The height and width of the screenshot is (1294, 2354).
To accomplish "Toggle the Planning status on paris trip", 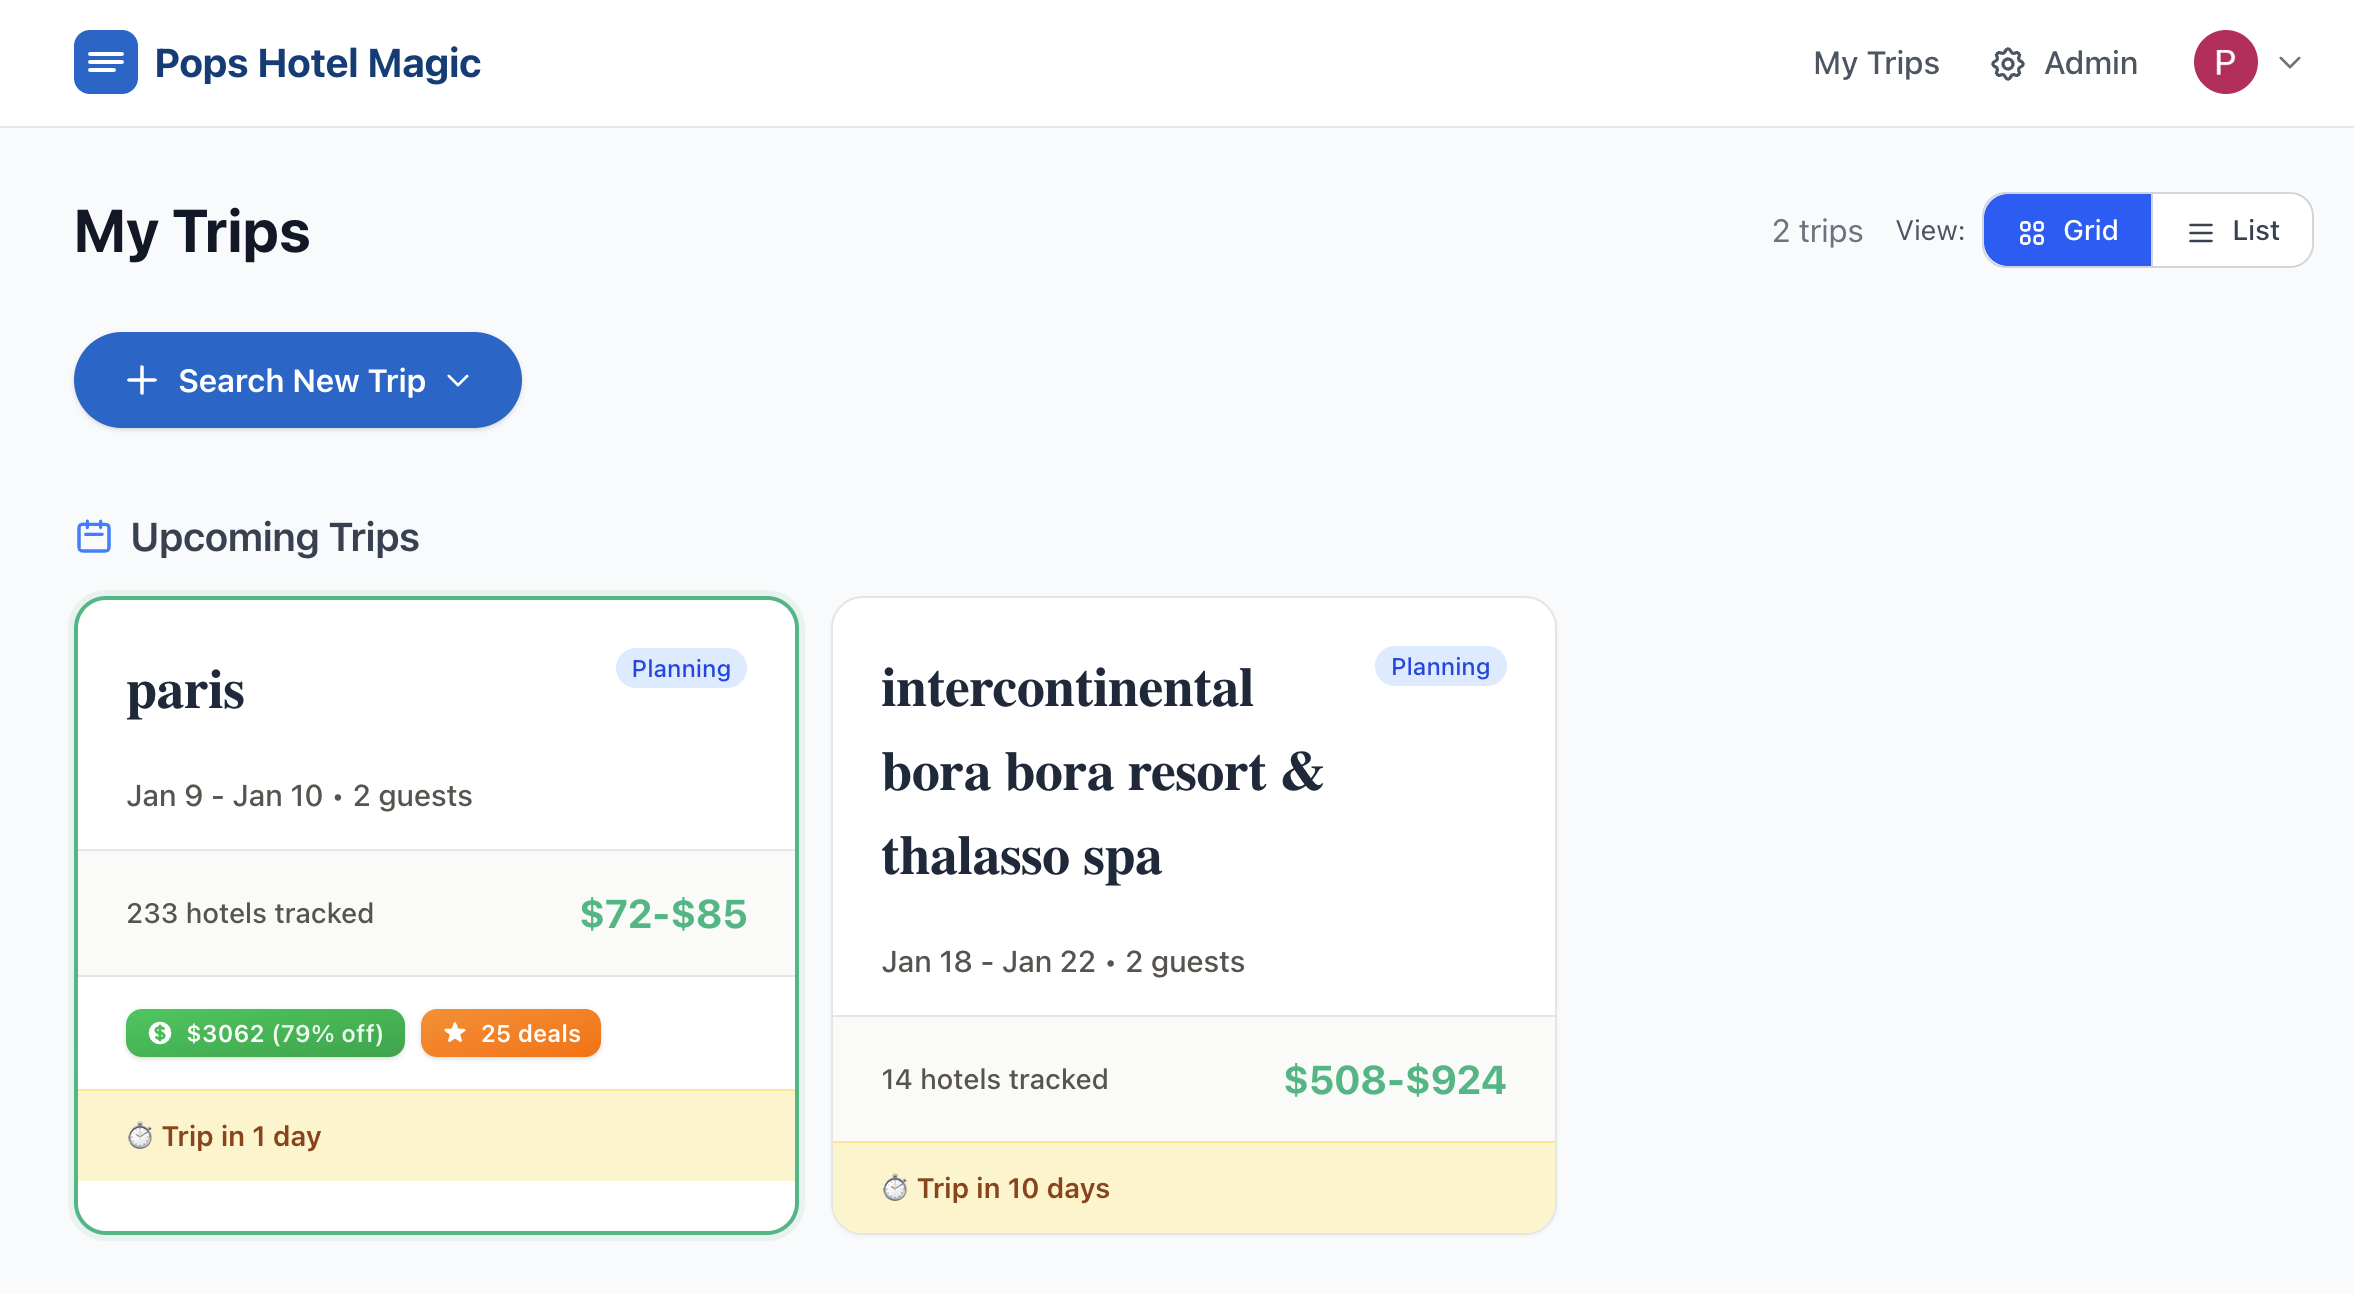I will point(681,668).
